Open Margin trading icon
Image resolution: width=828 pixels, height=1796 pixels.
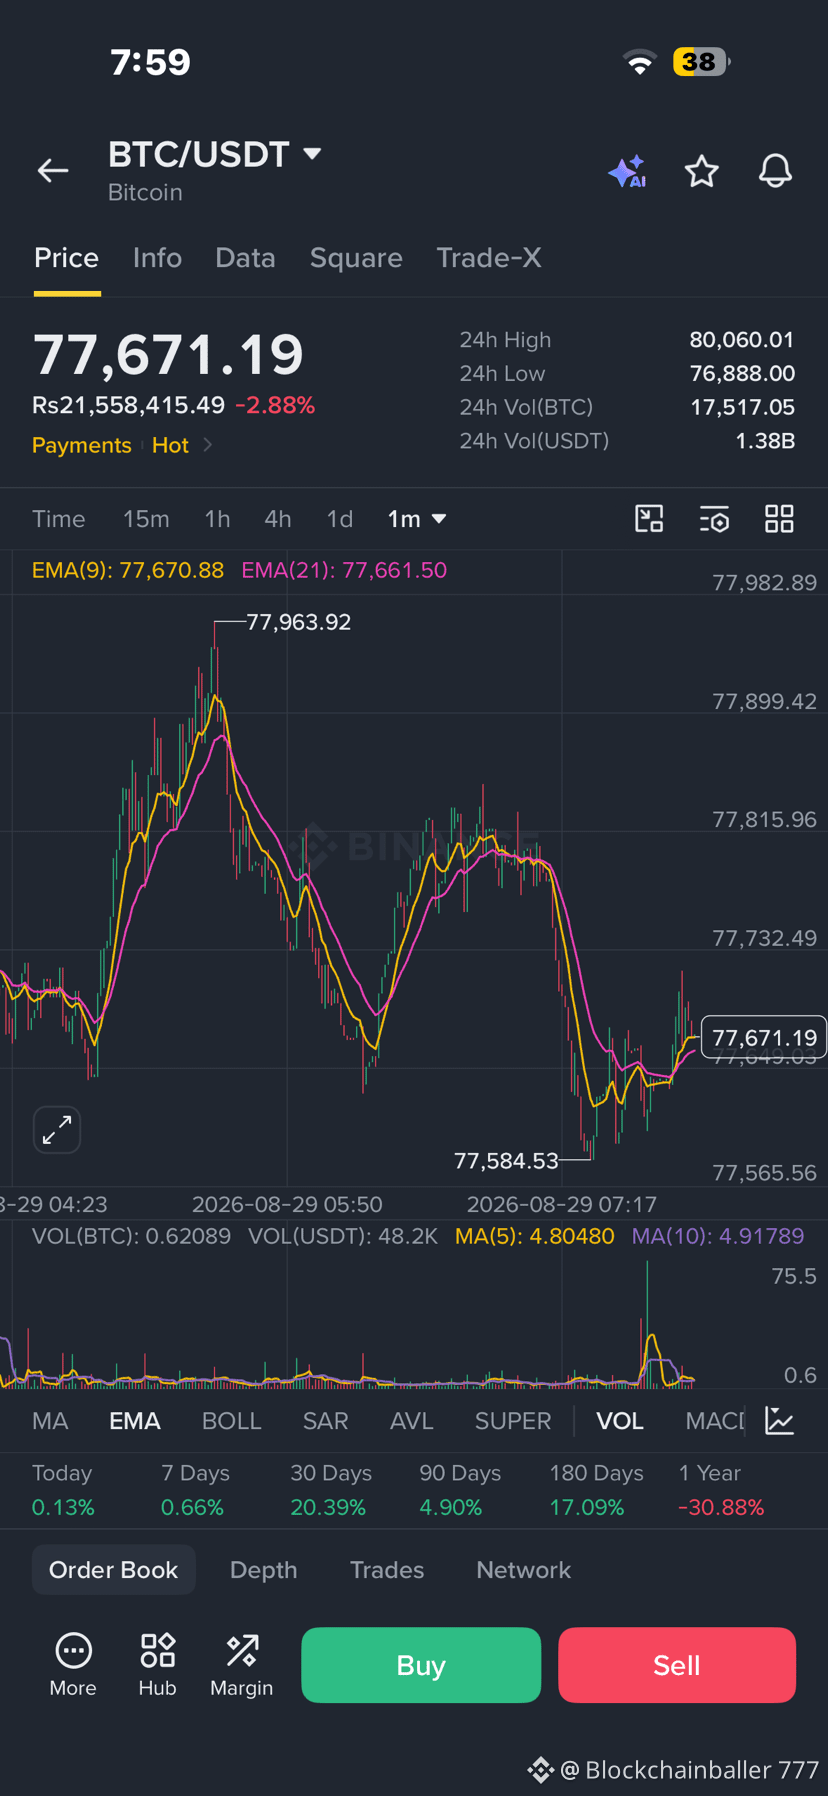click(x=241, y=1665)
